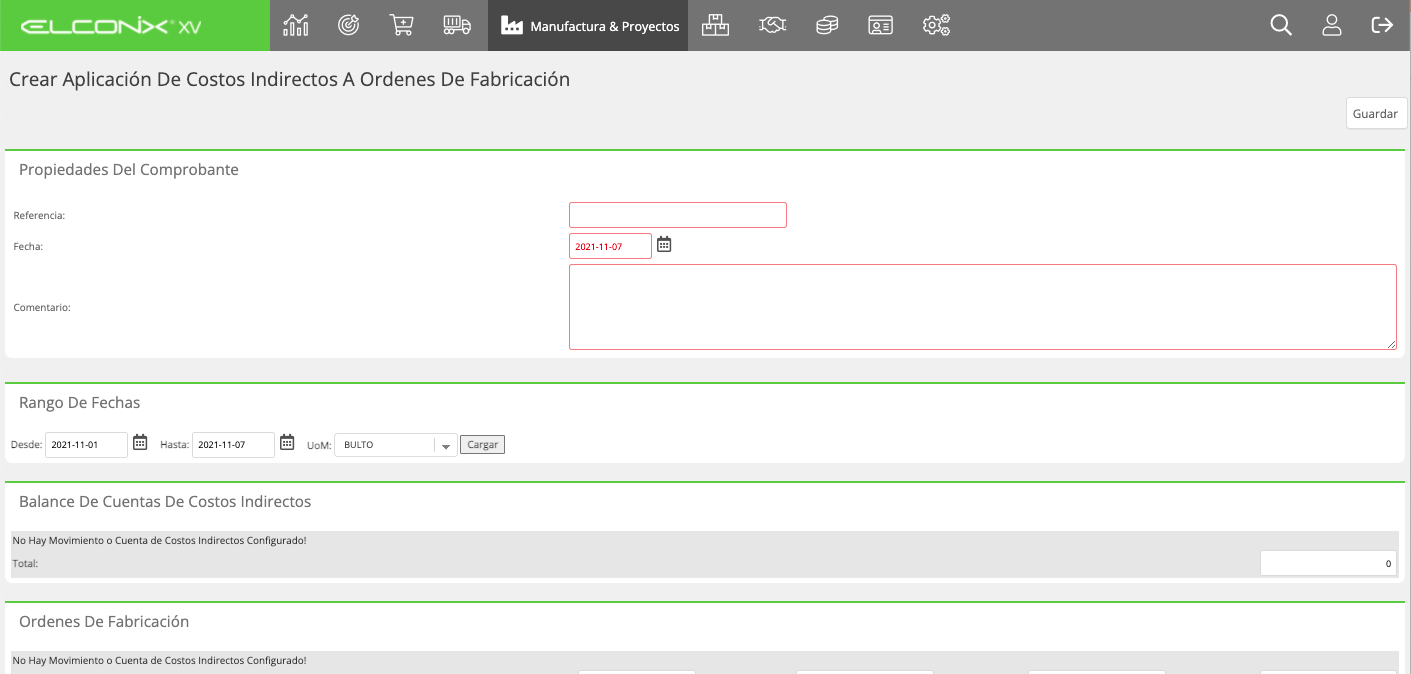Open the shopping cart purchases module
Screen dimensions: 1411x674
coord(402,25)
